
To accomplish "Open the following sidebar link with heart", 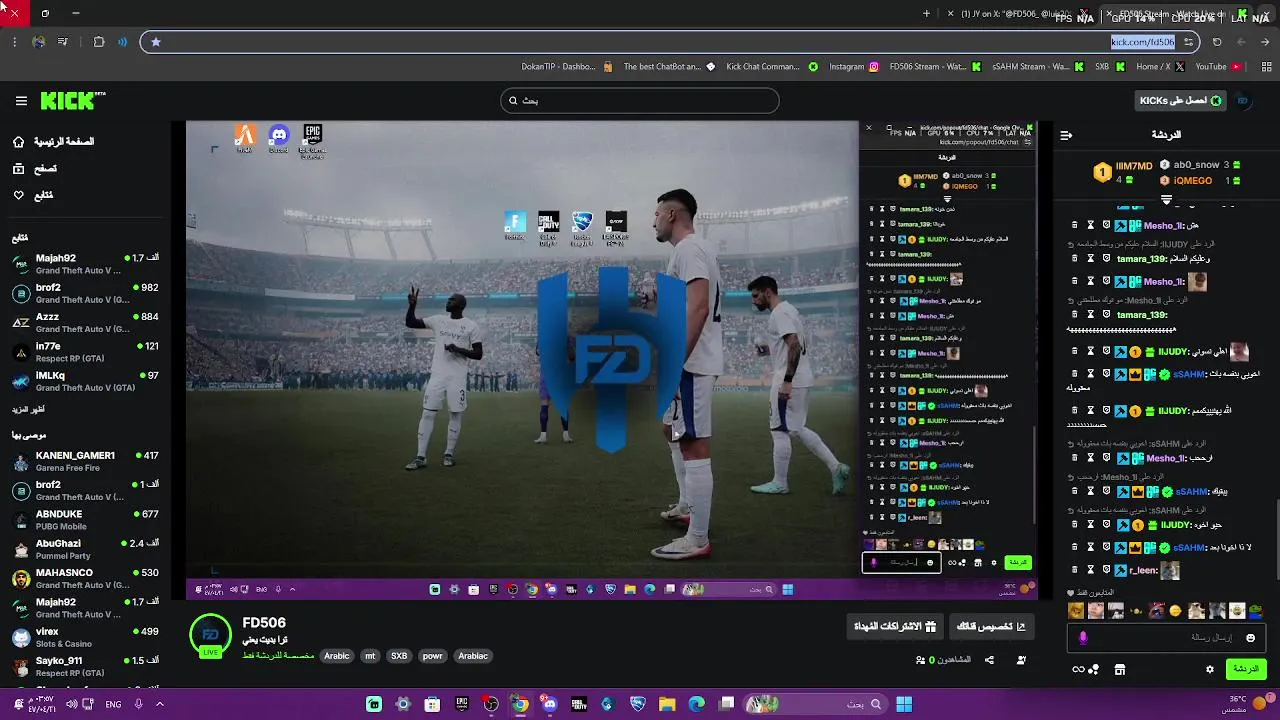I will 34,195.
